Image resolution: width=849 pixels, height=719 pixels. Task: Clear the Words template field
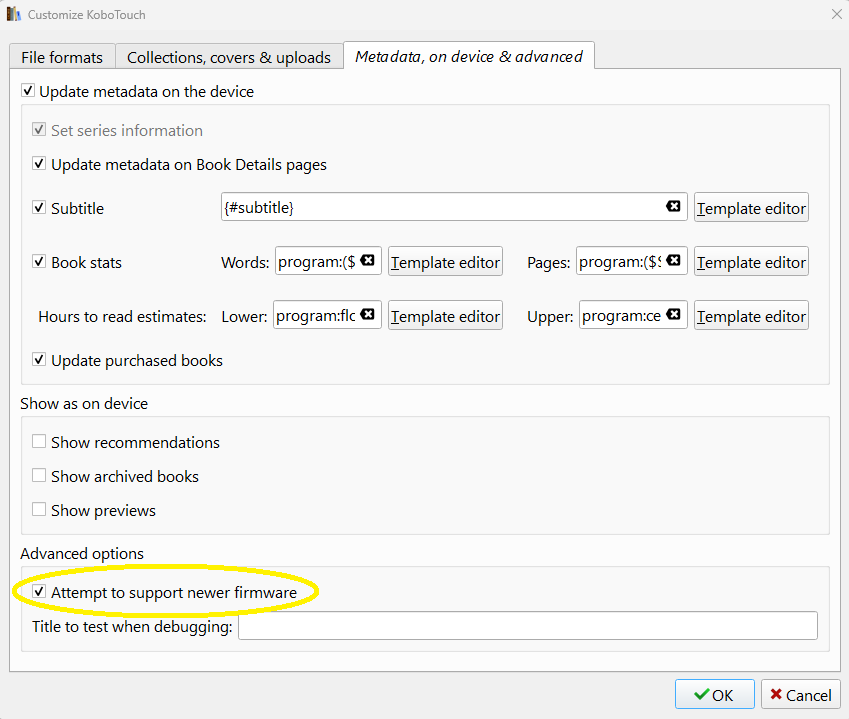(x=368, y=260)
